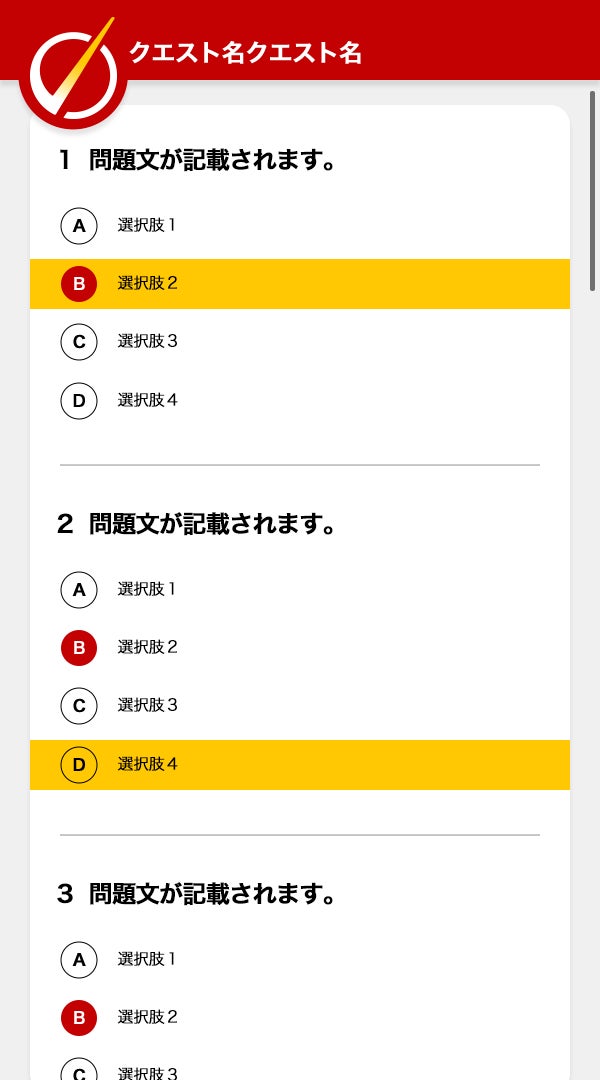Viewport: 600px width, 1080px height.
Task: Click 選択肢１ text in question 3
Action: (x=148, y=959)
